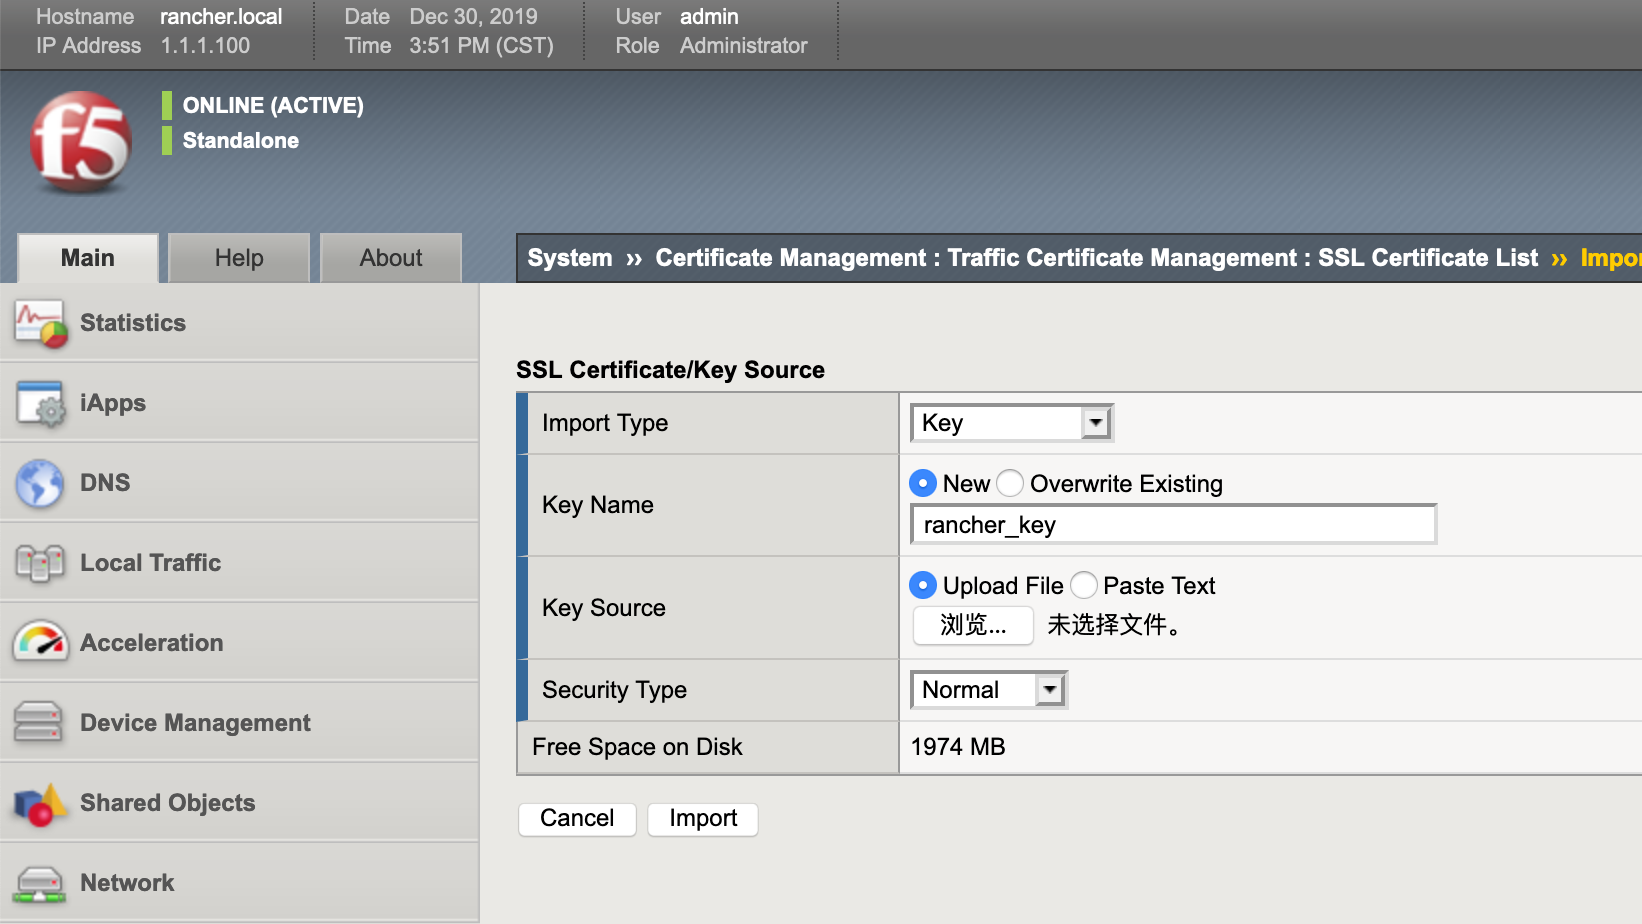The height and width of the screenshot is (924, 1642).
Task: Open the Shared Objects section
Action: [x=239, y=803]
